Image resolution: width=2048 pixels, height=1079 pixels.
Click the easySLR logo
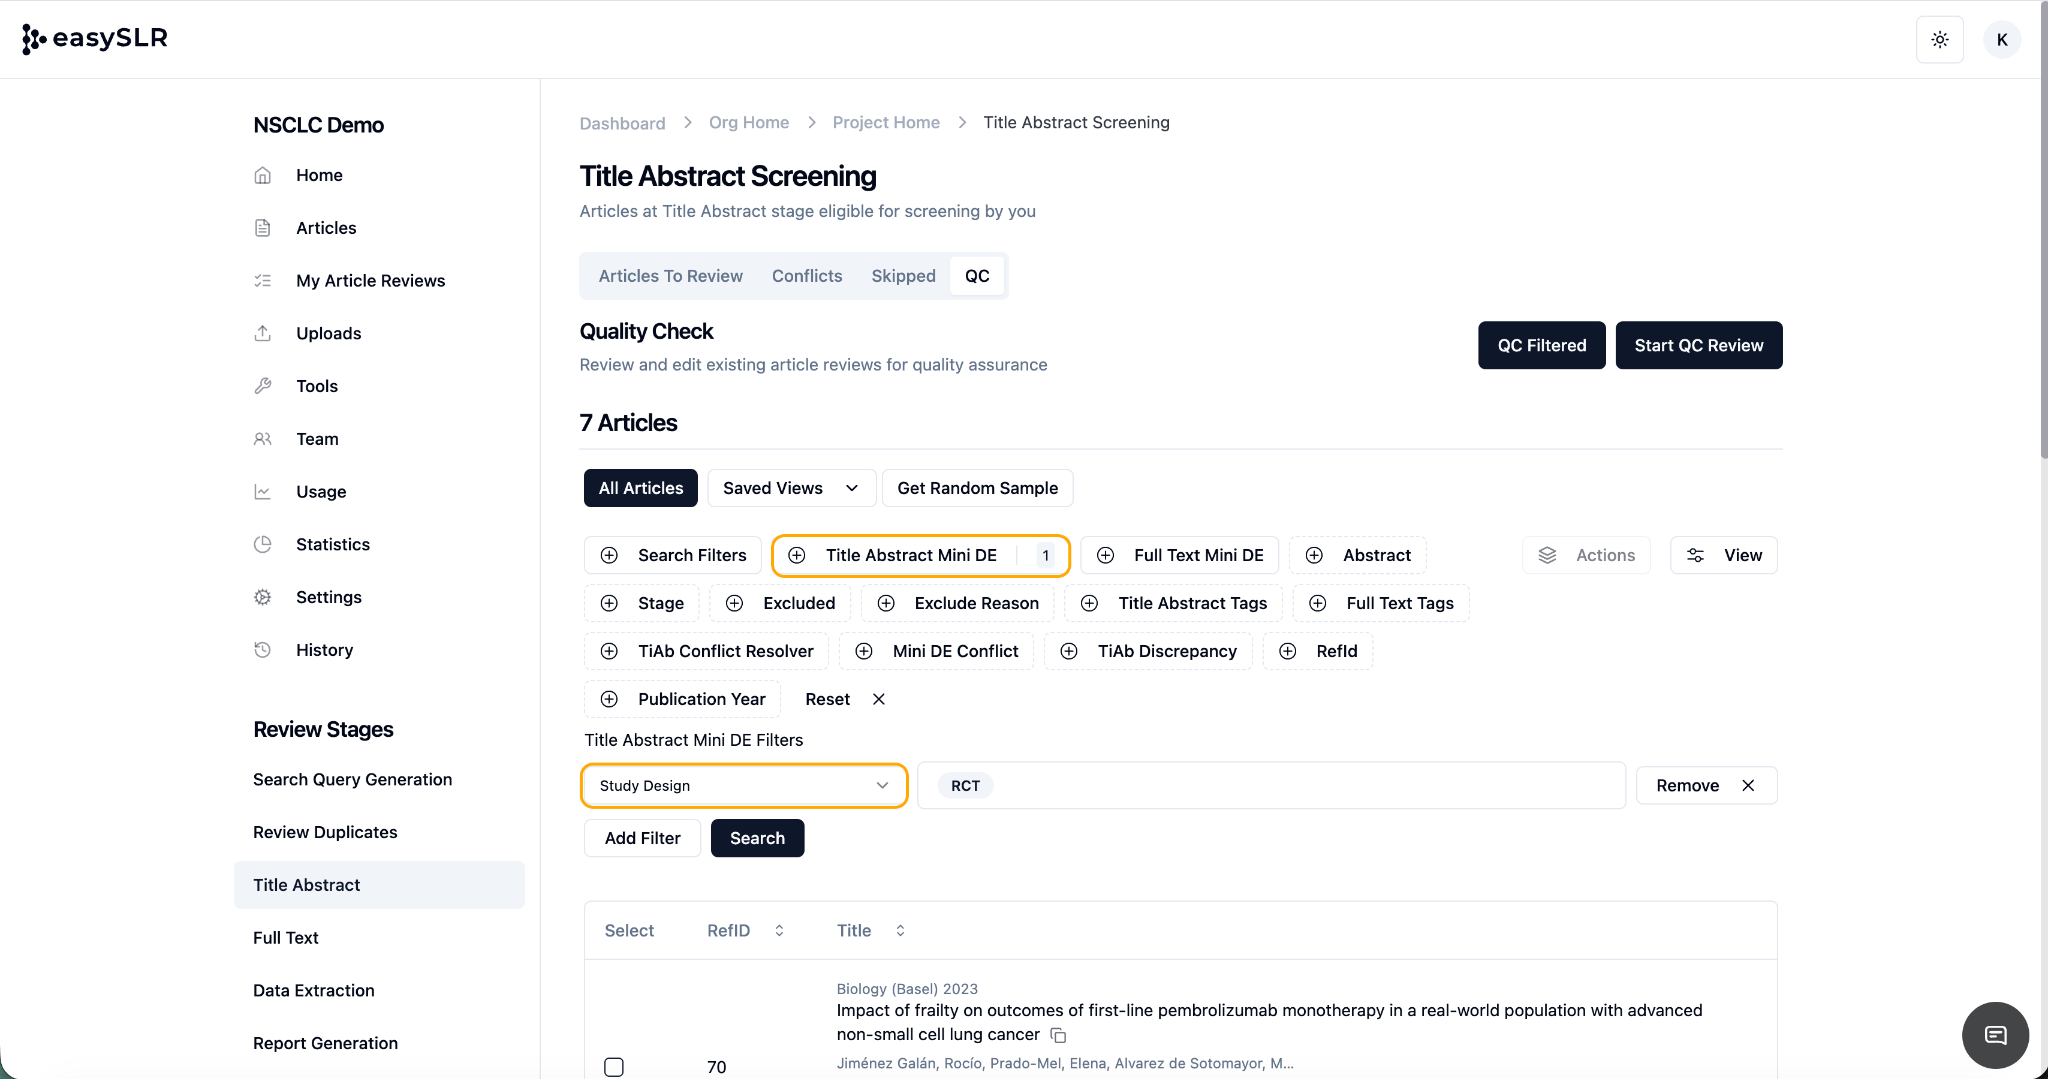(95, 38)
